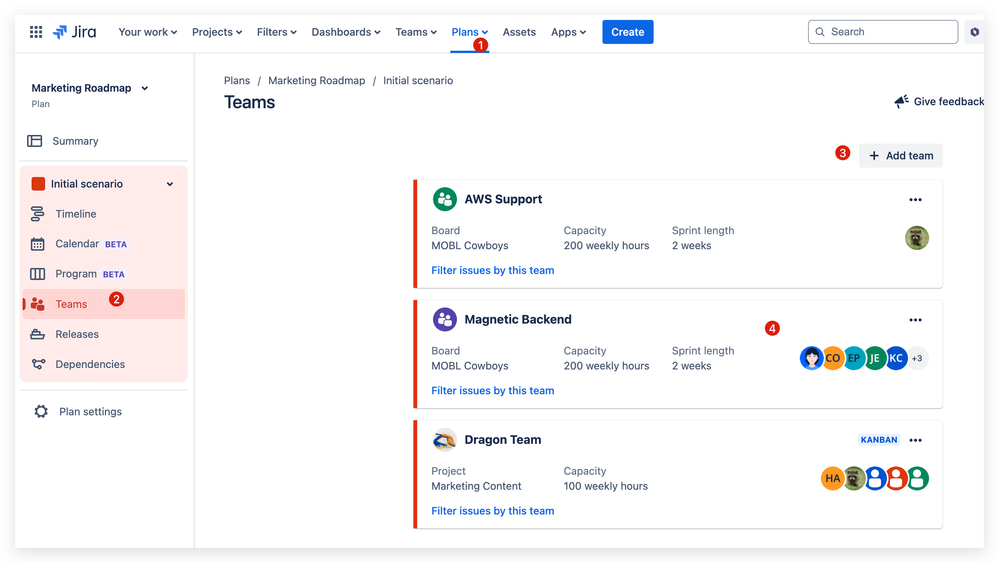999x563 pixels.
Task: Open Assets in the top navigation
Action: click(x=519, y=32)
